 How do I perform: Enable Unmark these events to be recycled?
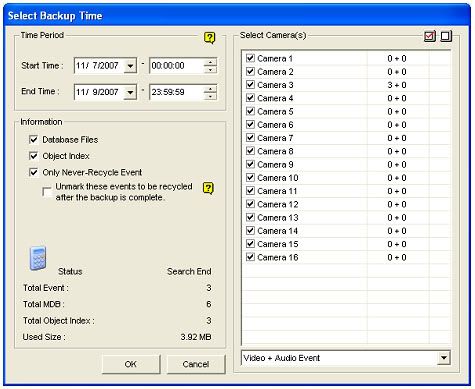[x=47, y=192]
